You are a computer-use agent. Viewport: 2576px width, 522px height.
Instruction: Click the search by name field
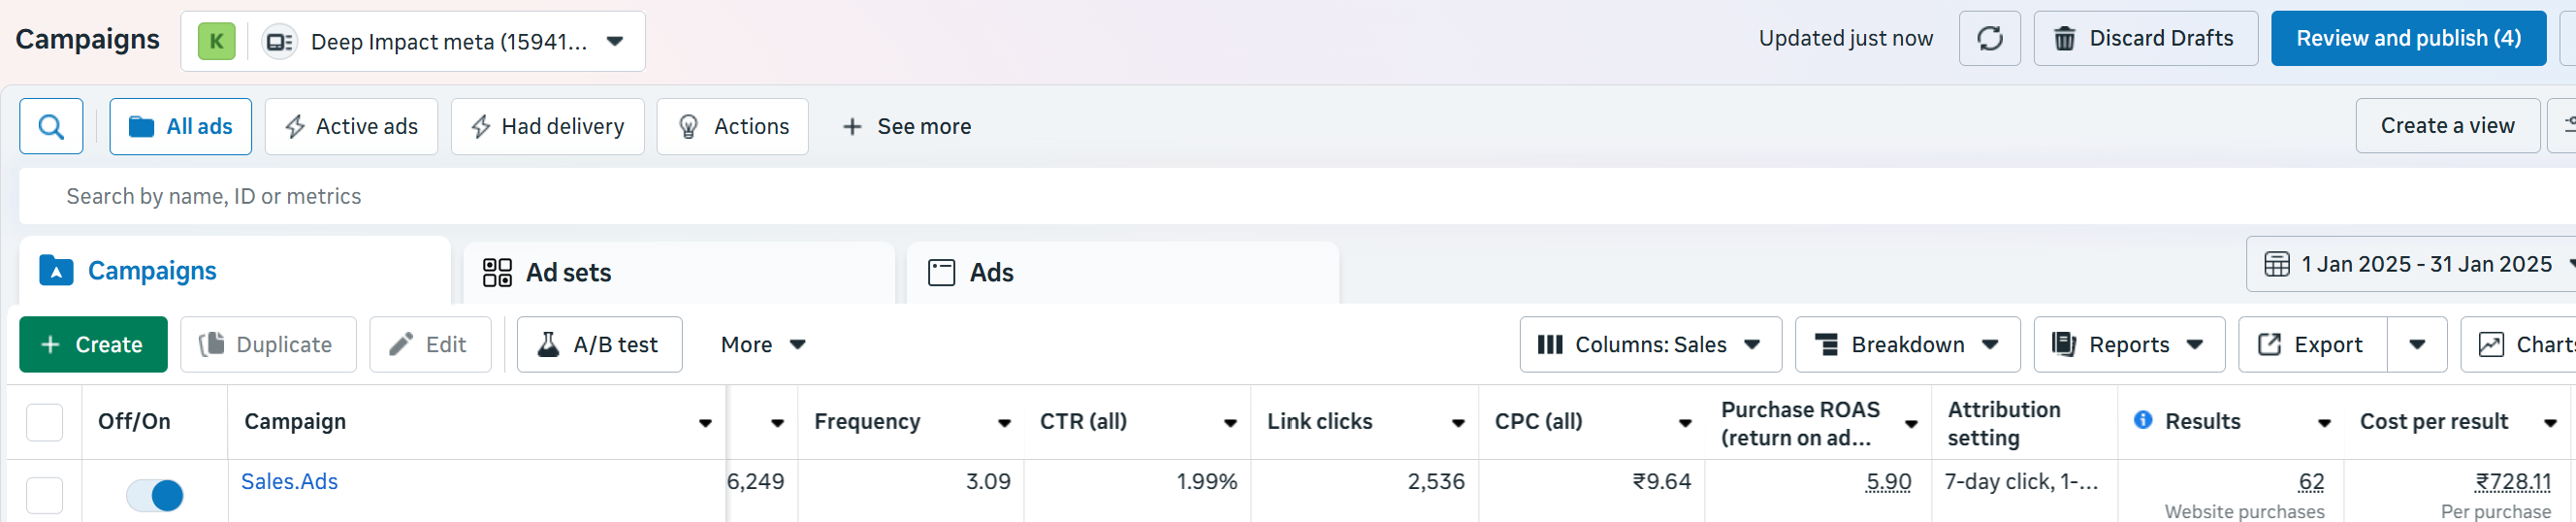pos(700,197)
